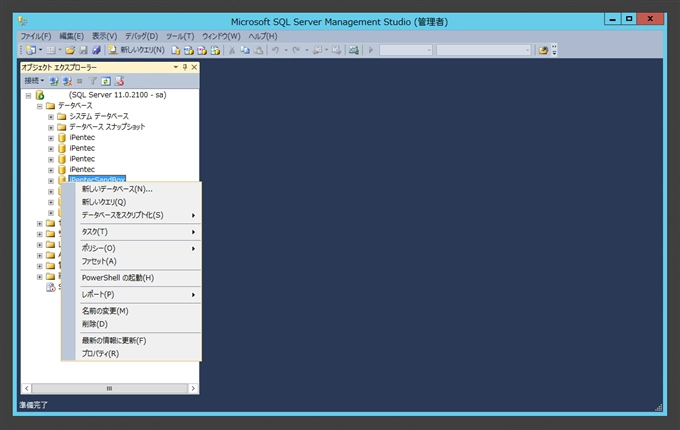Click the Analysis Services DMX Query icon

click(x=202, y=50)
